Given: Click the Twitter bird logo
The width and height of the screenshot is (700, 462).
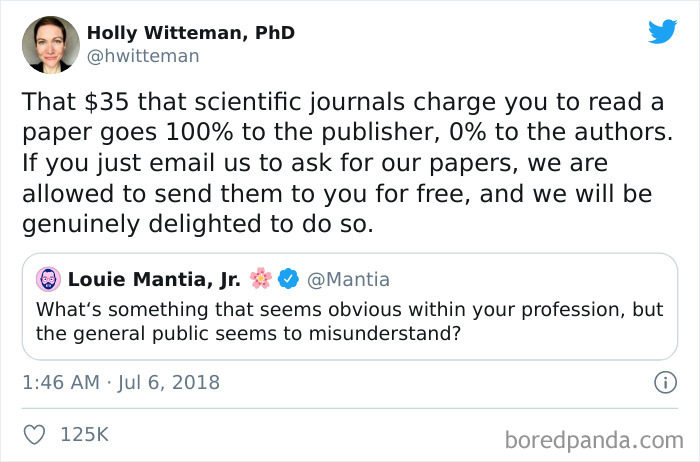Looking at the screenshot, I should [x=662, y=32].
